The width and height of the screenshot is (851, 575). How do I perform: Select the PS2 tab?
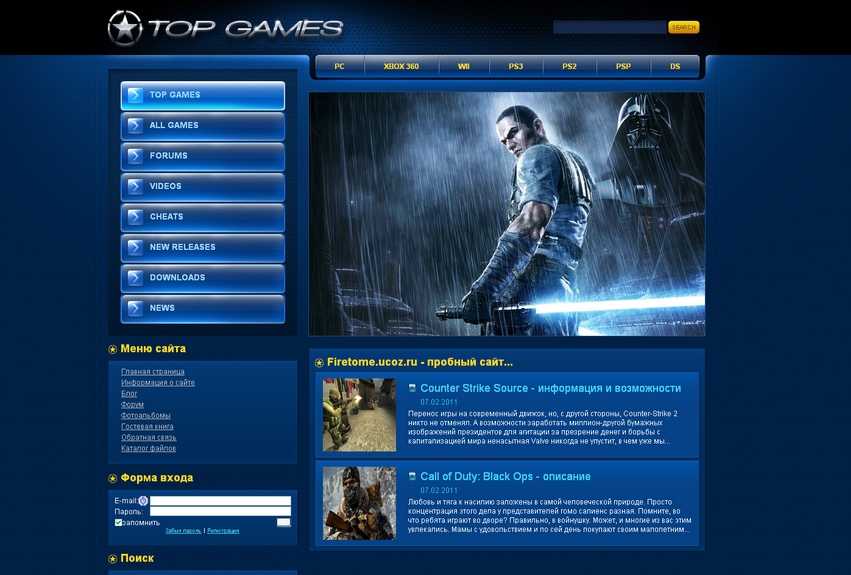[569, 66]
